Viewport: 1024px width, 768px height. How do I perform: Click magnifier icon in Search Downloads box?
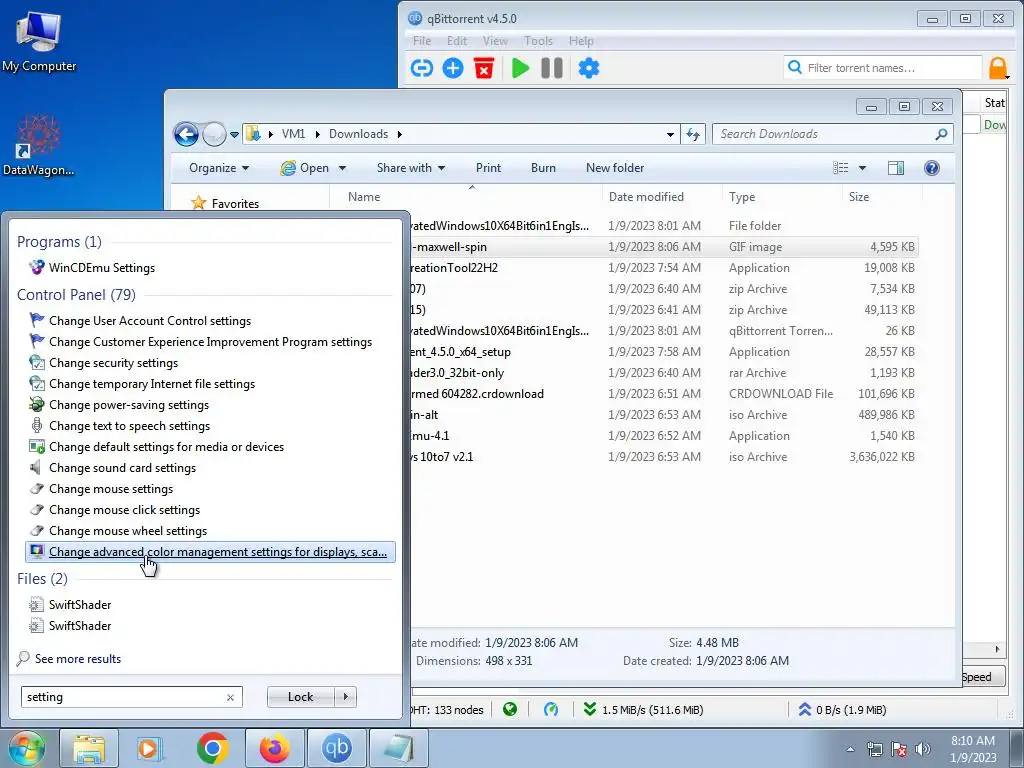[x=941, y=134]
